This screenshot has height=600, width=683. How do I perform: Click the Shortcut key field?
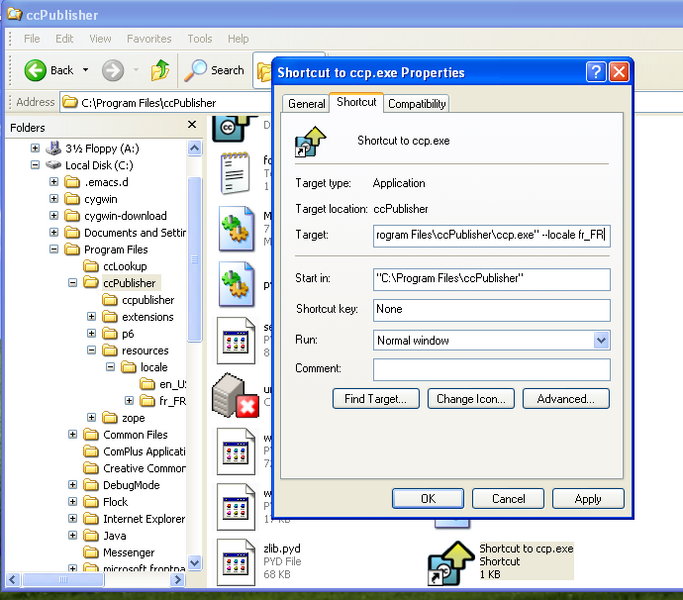coord(491,310)
